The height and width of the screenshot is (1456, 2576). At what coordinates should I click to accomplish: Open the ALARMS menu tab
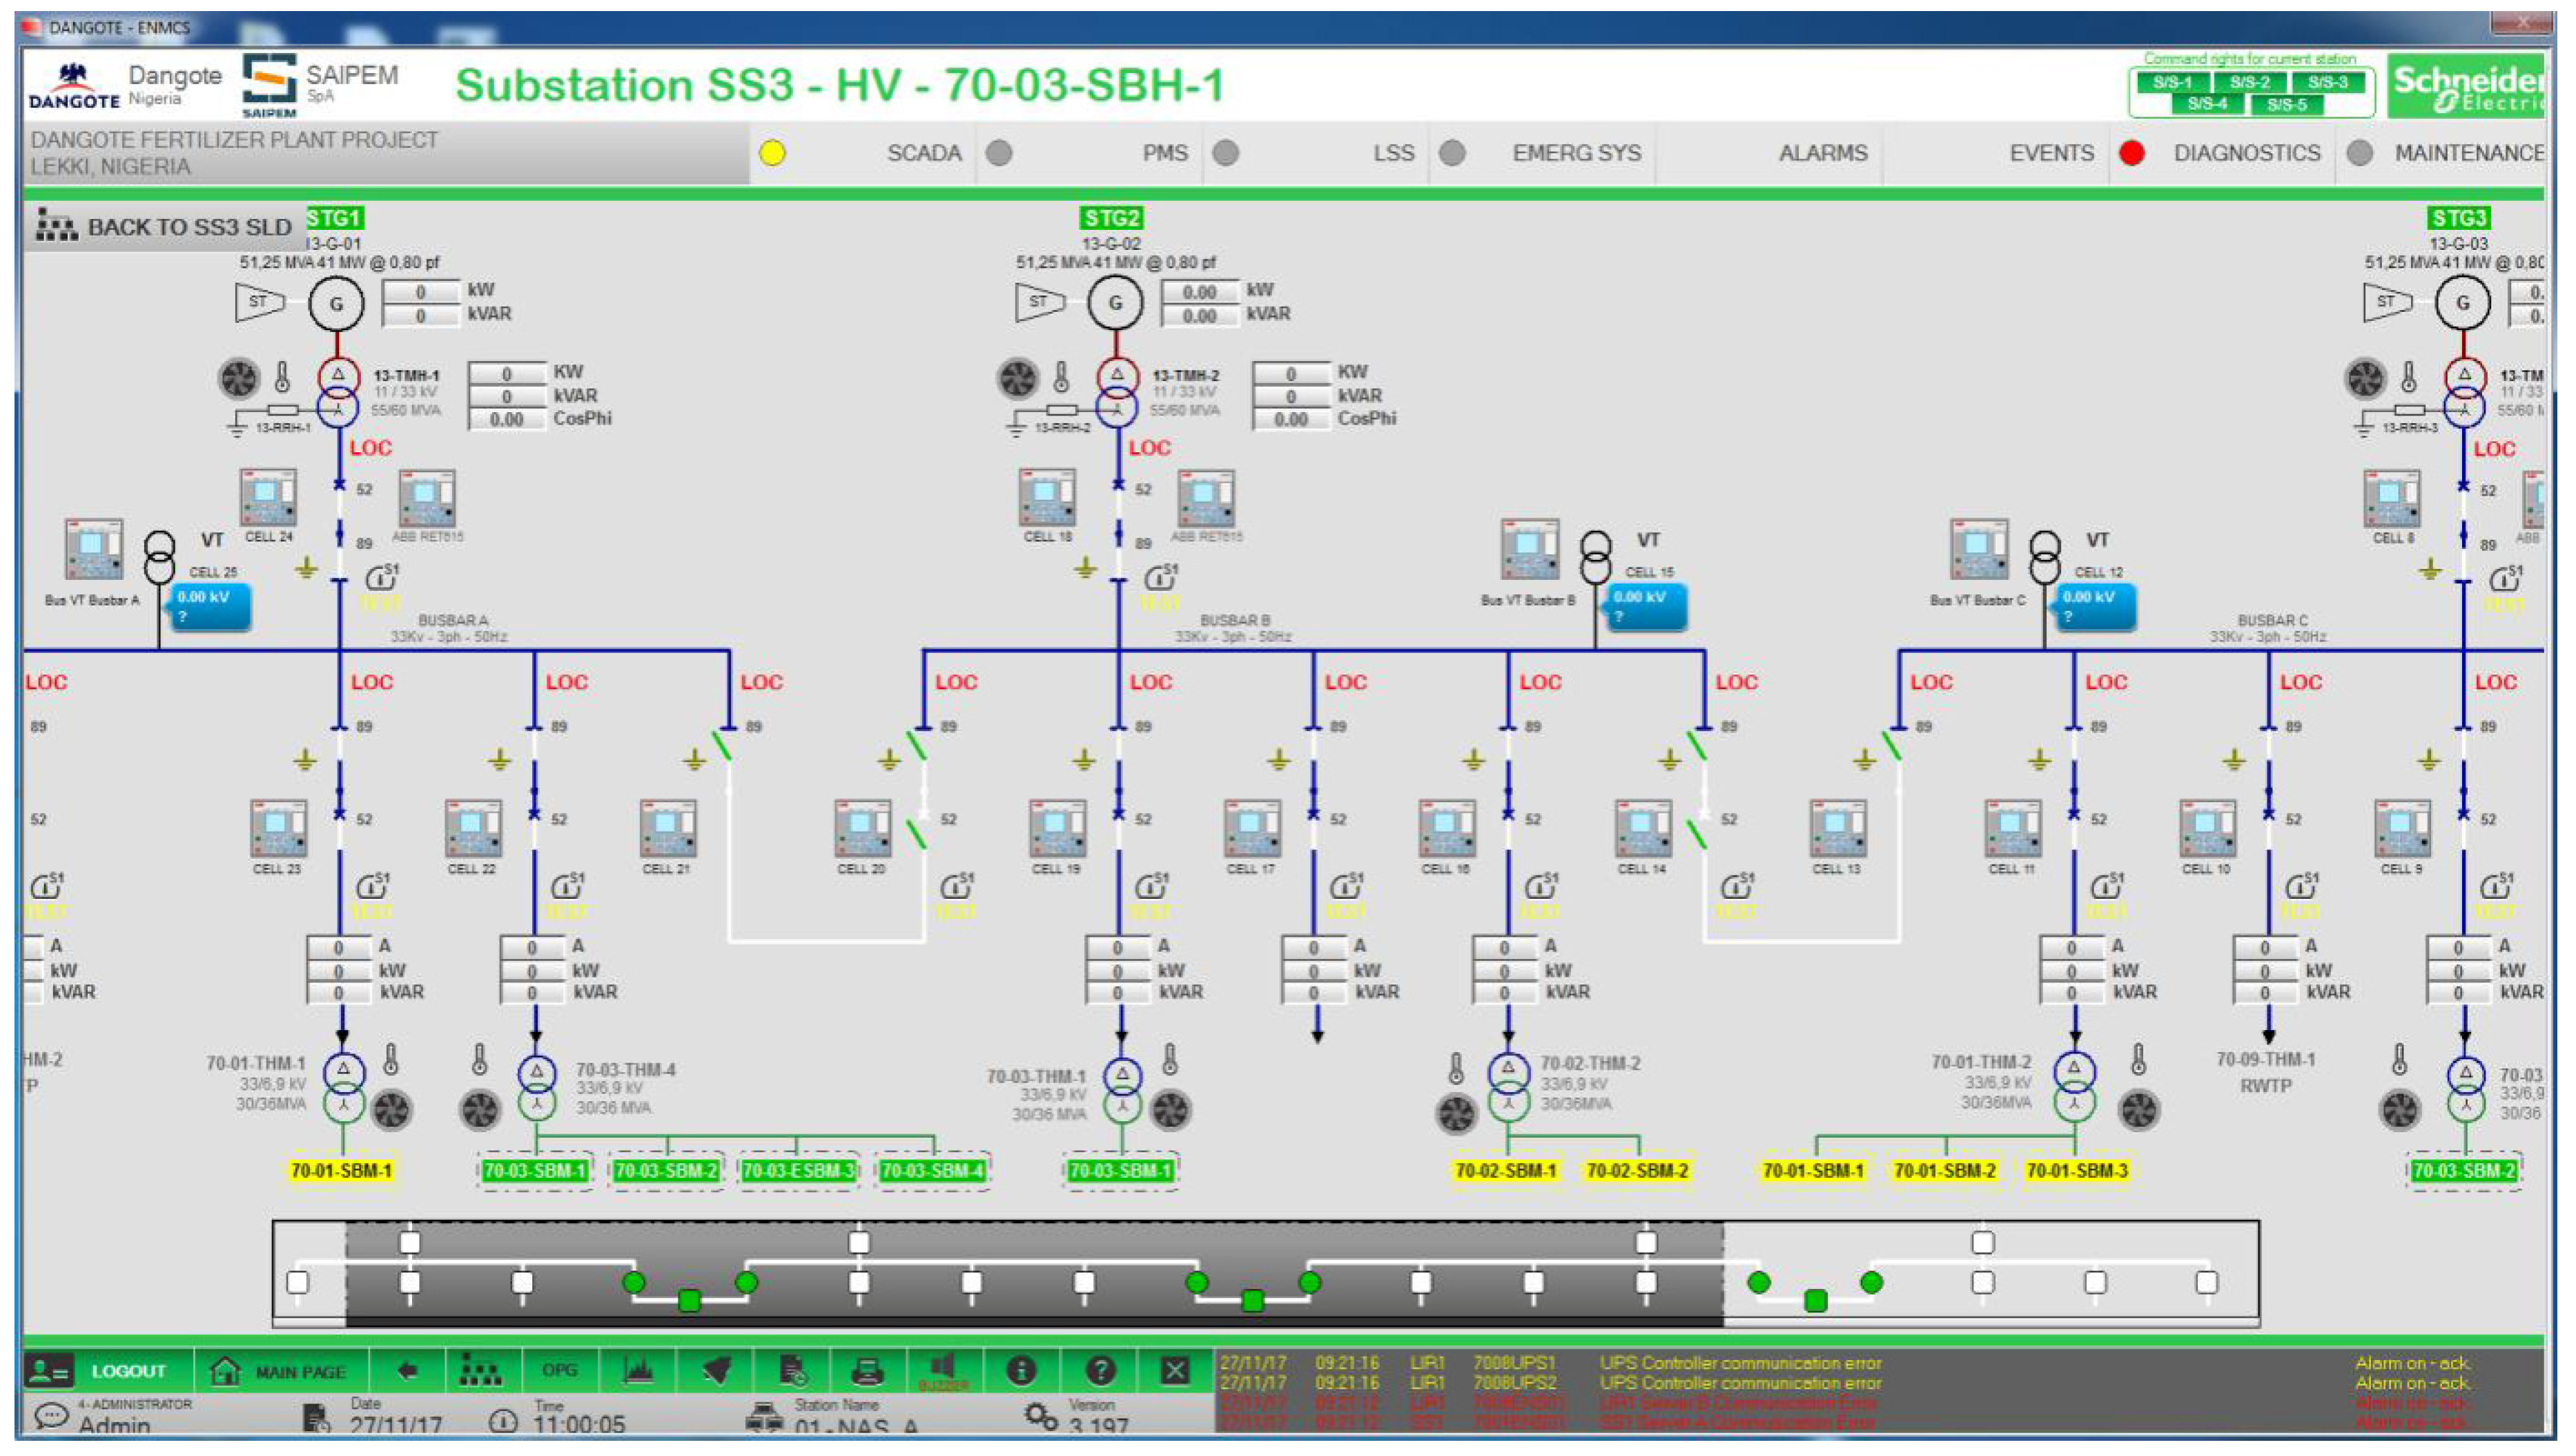(1822, 153)
